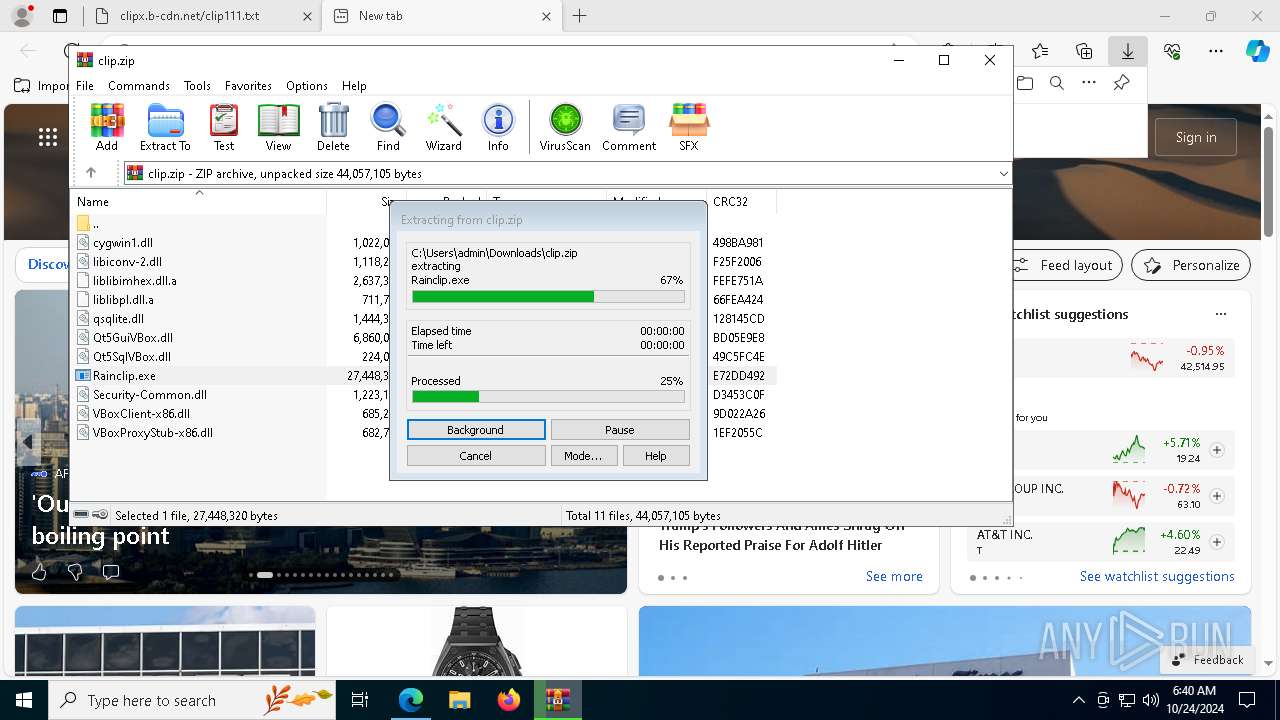Image resolution: width=1280 pixels, height=720 pixels.
Task: Click the Extract To toolbar icon
Action: point(165,127)
